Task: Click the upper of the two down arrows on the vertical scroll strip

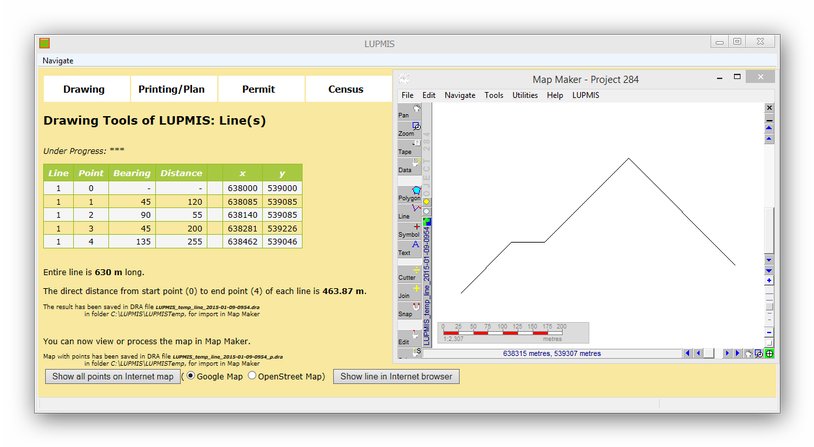Action: tap(769, 260)
